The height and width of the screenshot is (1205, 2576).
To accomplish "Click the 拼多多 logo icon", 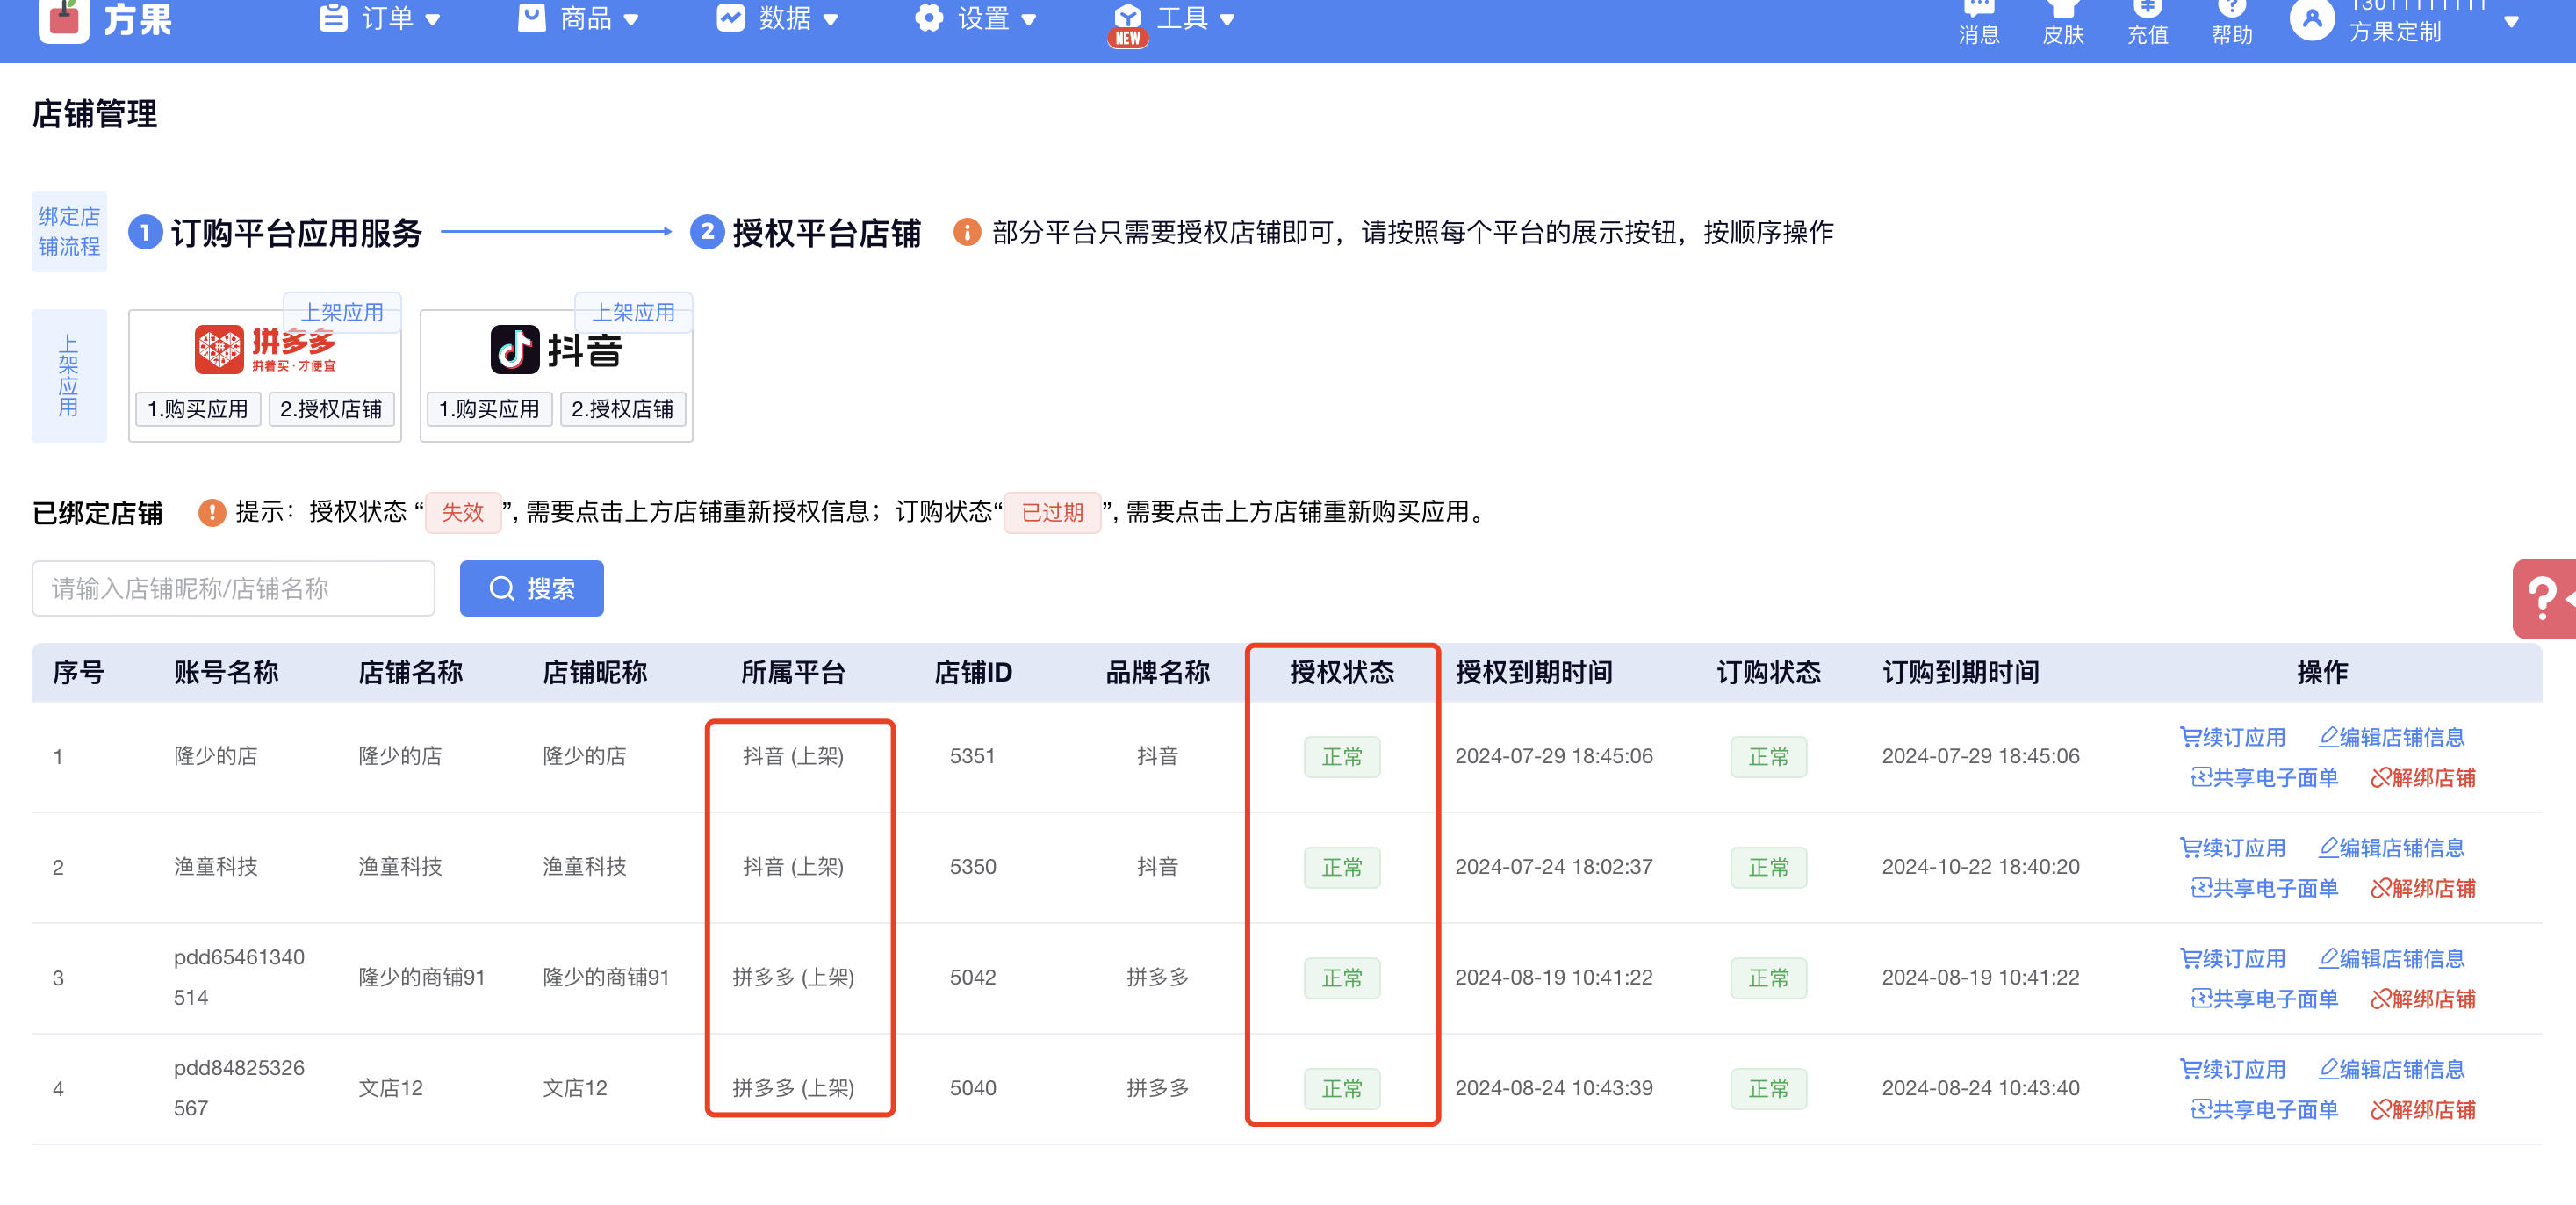I will pyautogui.click(x=219, y=349).
